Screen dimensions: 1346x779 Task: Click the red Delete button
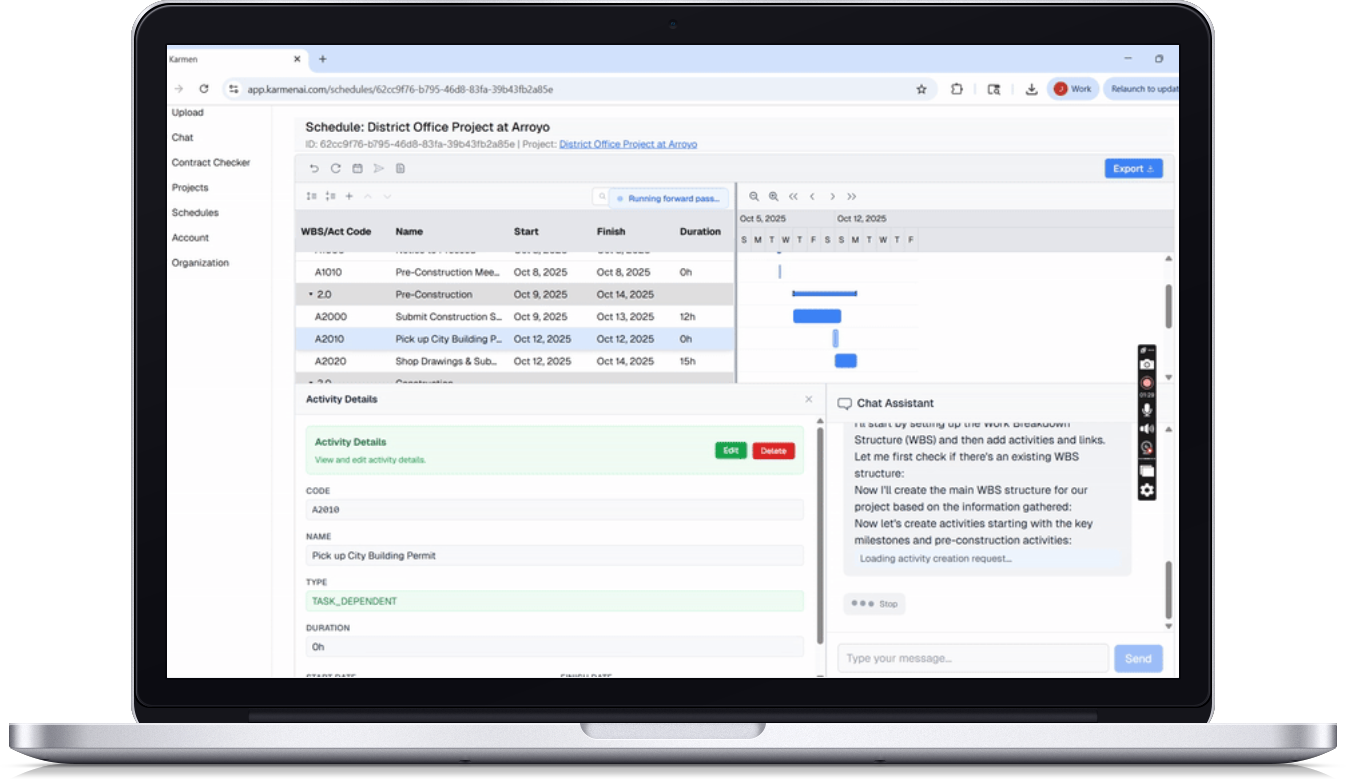[774, 451]
